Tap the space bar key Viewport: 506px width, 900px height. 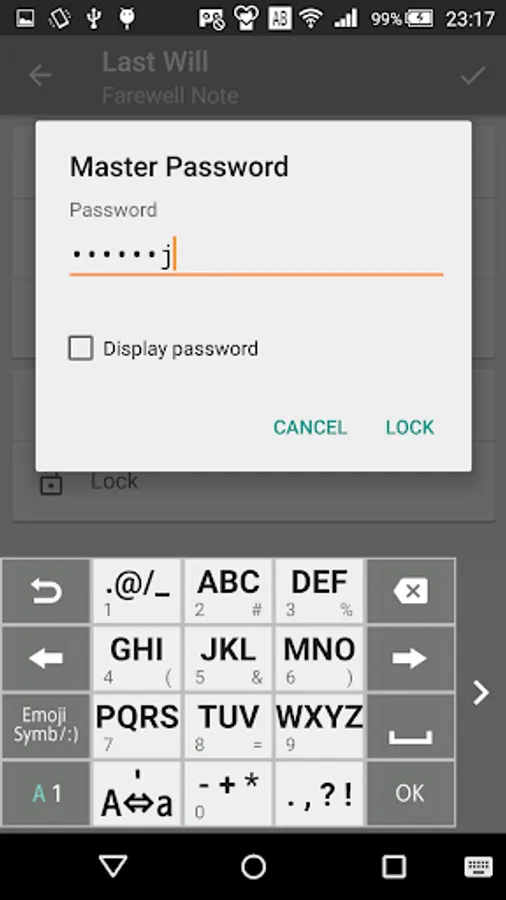tap(411, 726)
